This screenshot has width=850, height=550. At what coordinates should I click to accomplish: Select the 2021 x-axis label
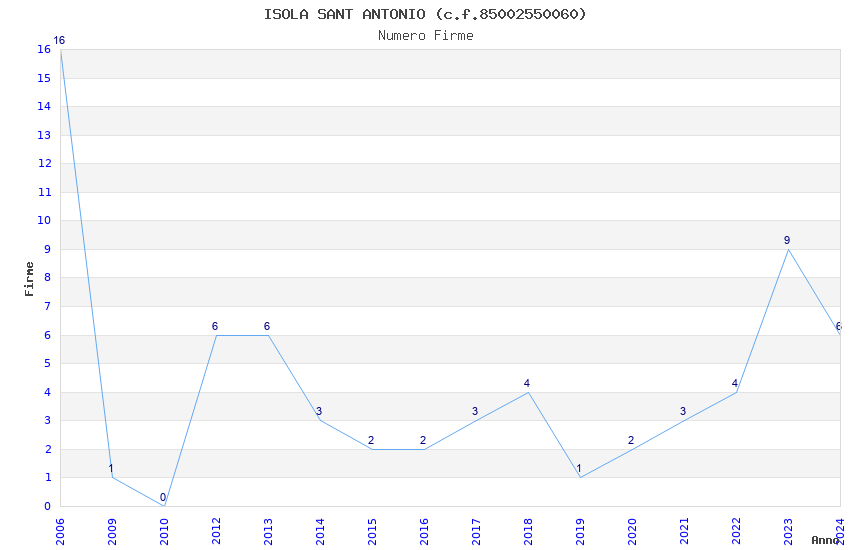click(684, 532)
